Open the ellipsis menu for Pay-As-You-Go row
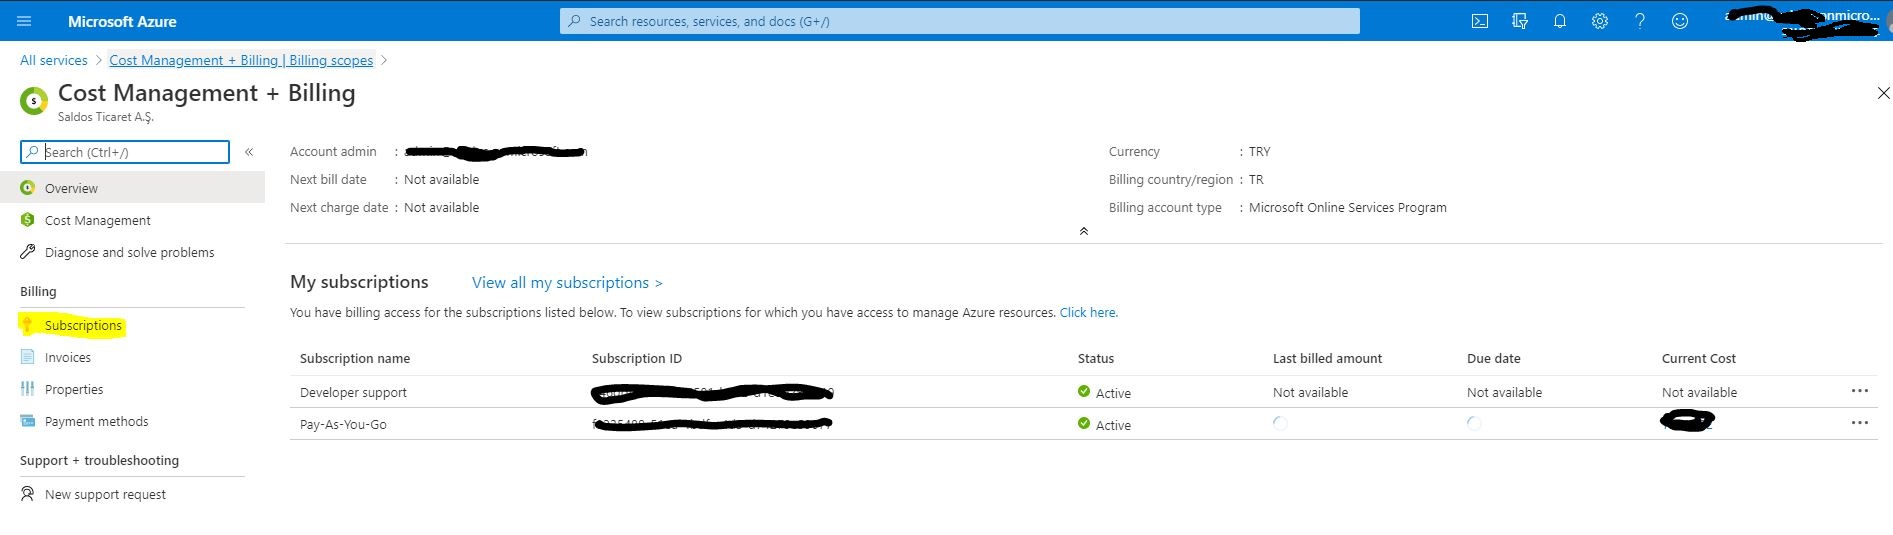The height and width of the screenshot is (535, 1893). coord(1860,423)
